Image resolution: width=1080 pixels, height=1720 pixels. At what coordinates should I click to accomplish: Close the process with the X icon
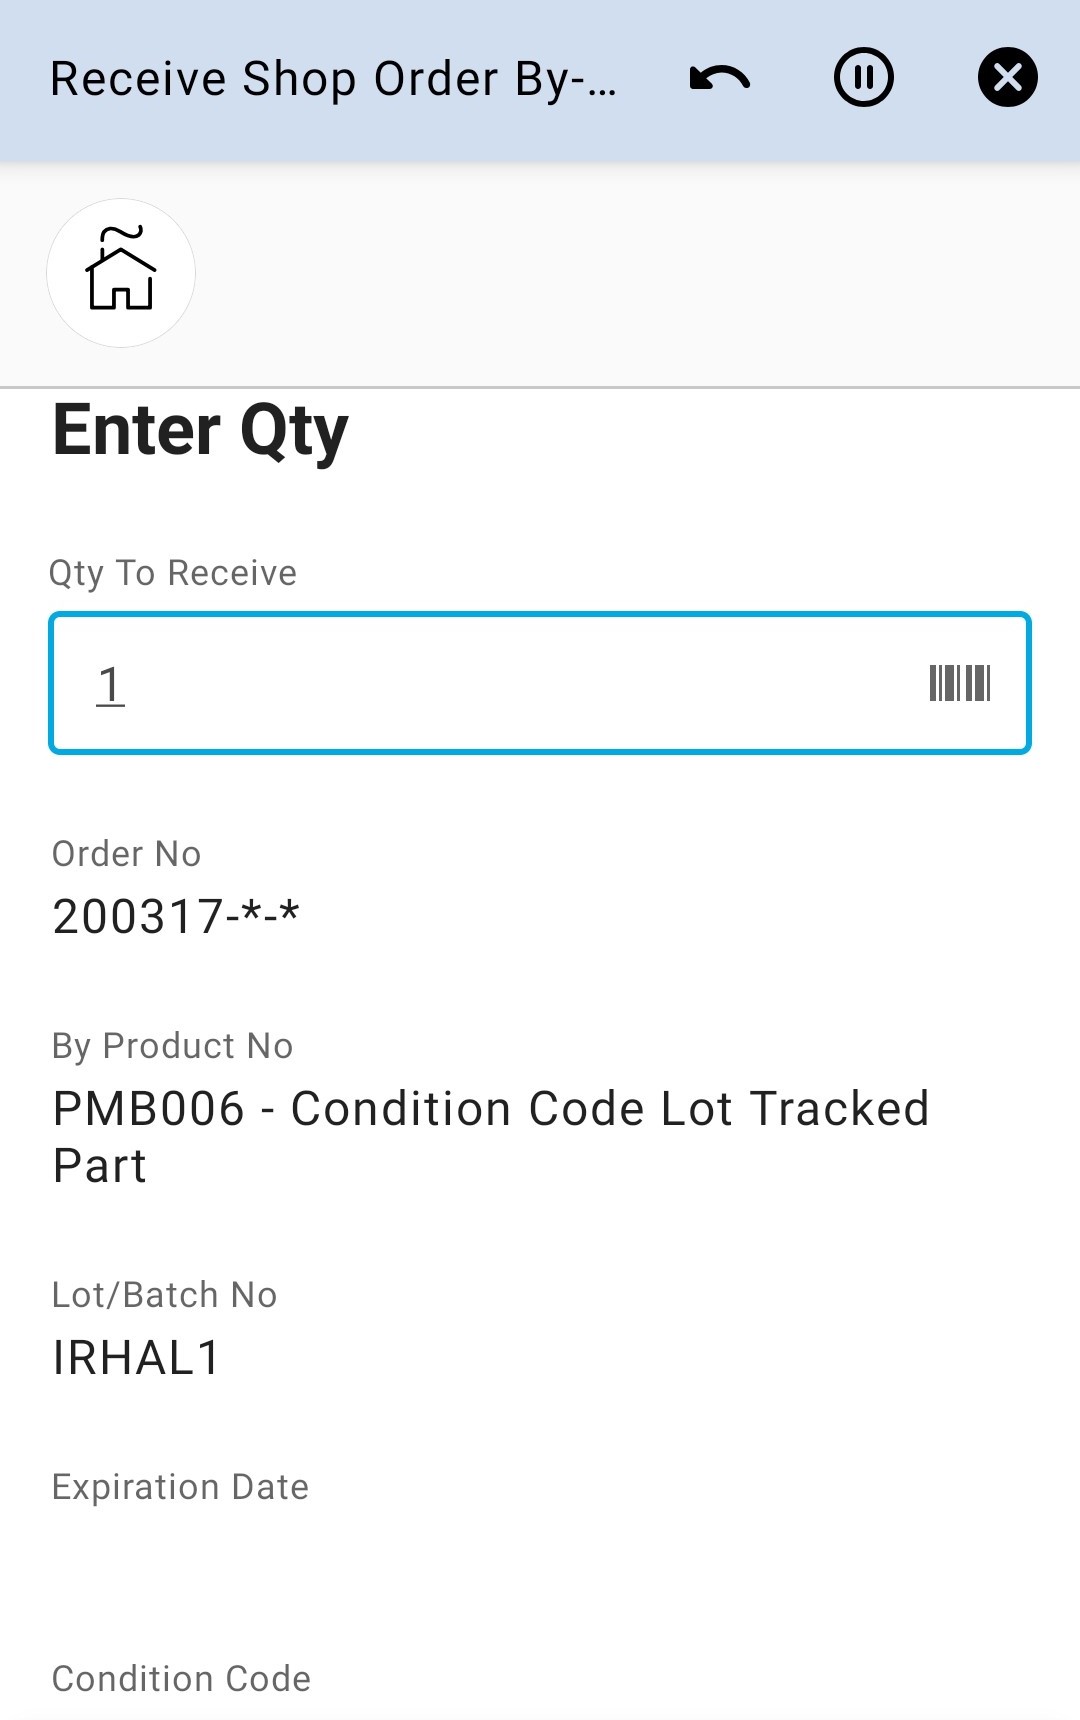coord(1007,78)
